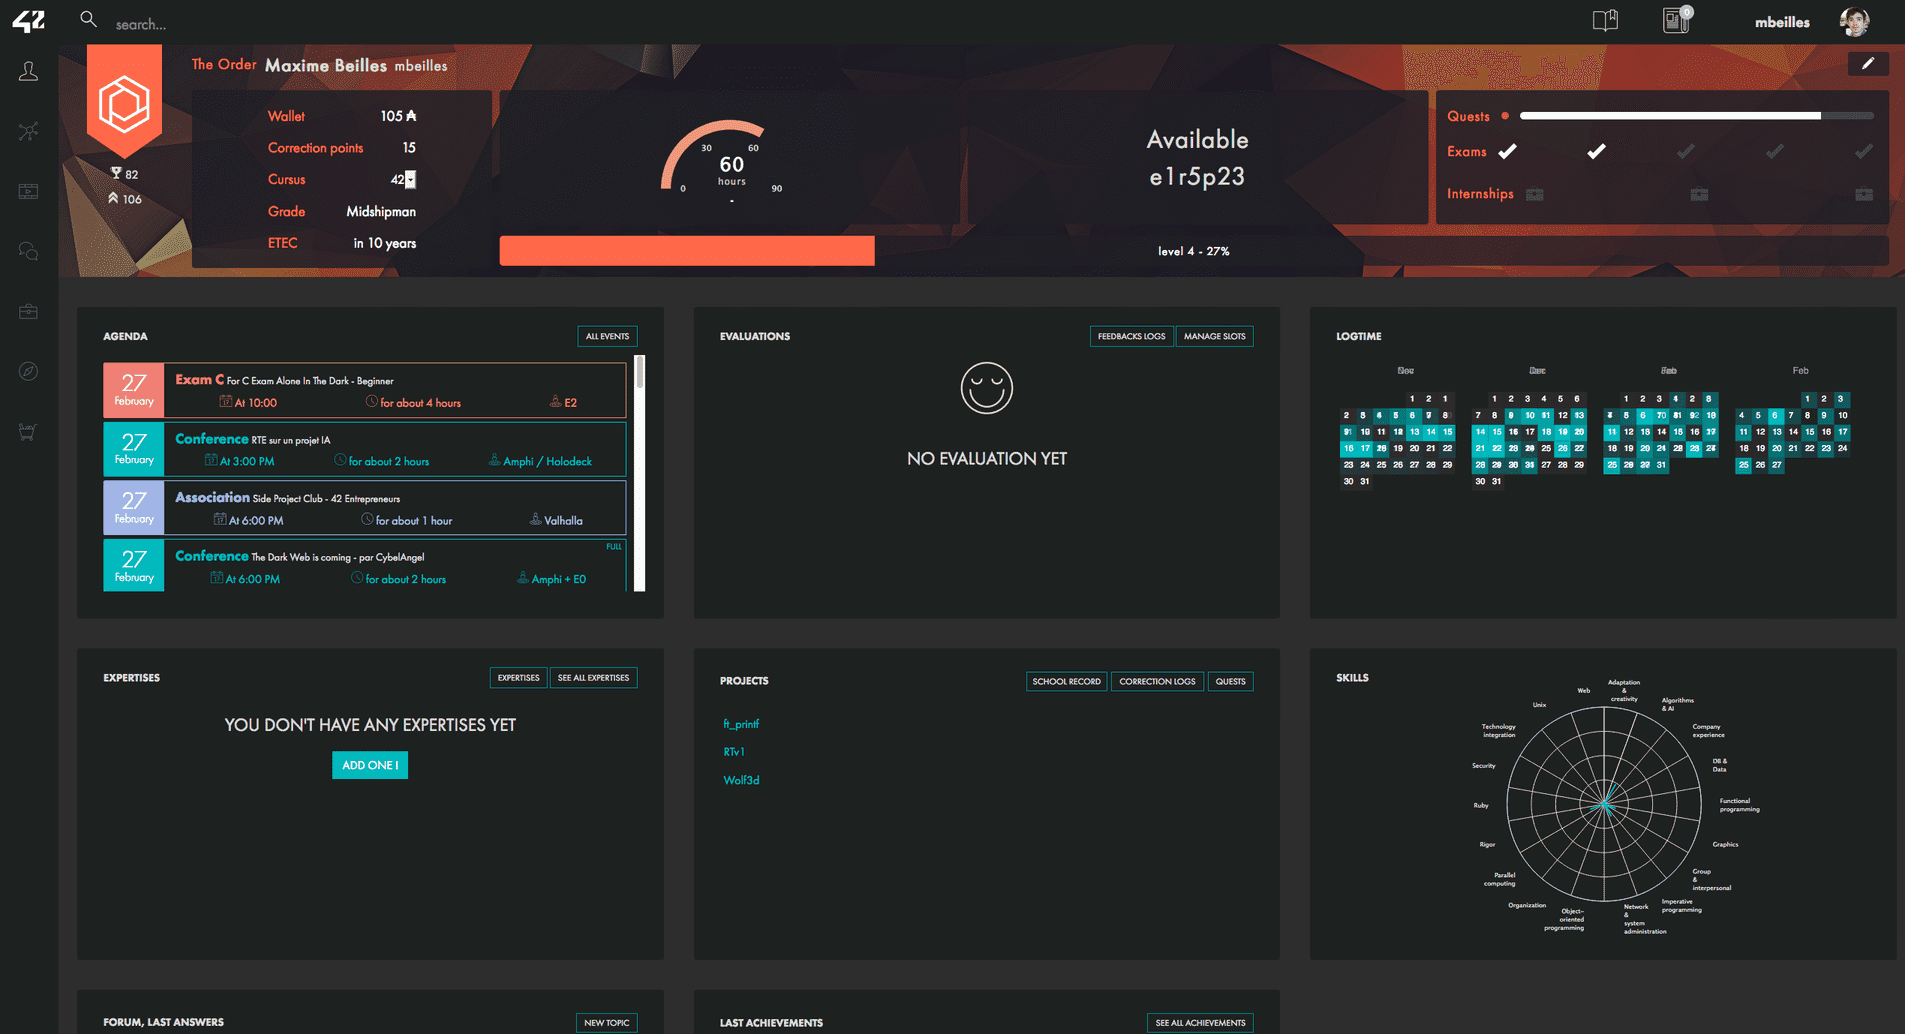
Task: Toggle the last exam checkmark
Action: 1864,151
